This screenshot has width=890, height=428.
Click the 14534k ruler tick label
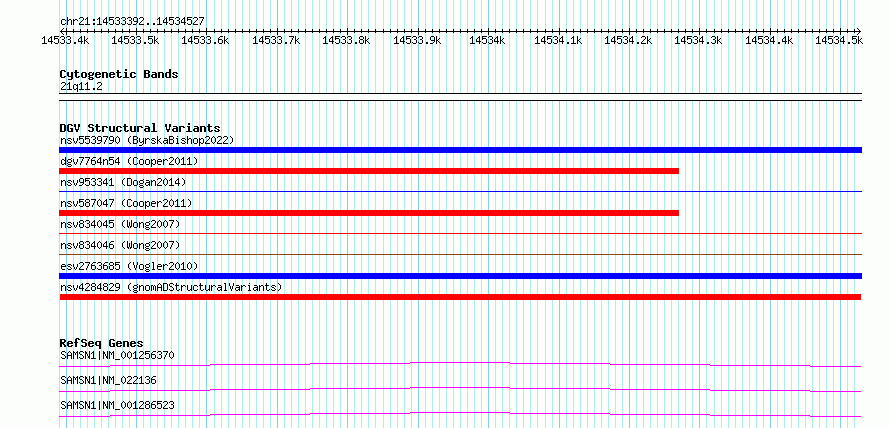click(488, 40)
